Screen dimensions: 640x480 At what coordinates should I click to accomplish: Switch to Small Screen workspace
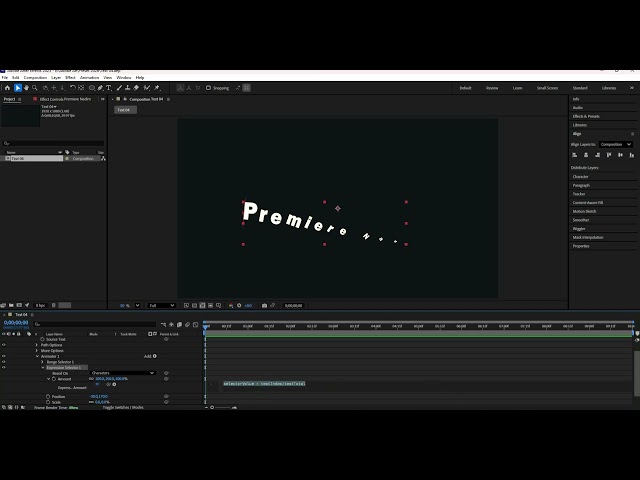(x=547, y=88)
